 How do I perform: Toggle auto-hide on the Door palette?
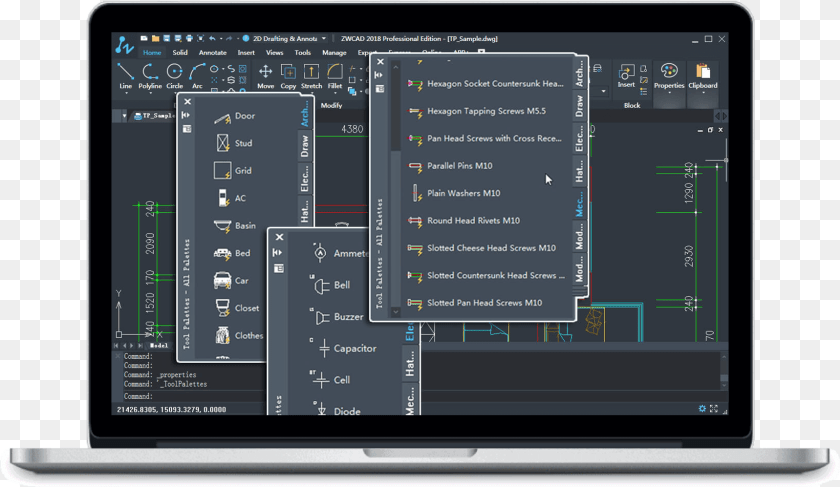186,115
